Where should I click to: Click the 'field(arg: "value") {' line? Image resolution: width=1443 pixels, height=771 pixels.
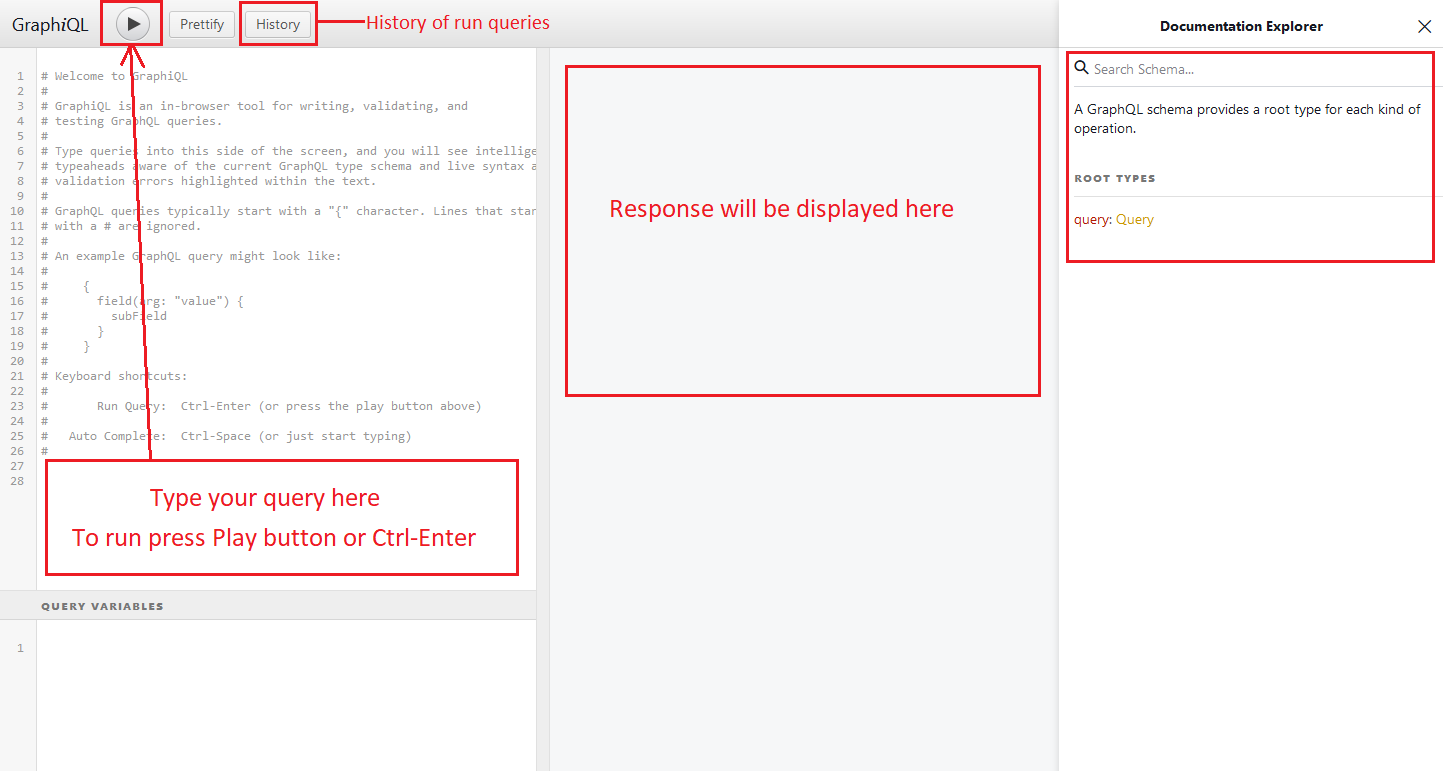coord(142,301)
